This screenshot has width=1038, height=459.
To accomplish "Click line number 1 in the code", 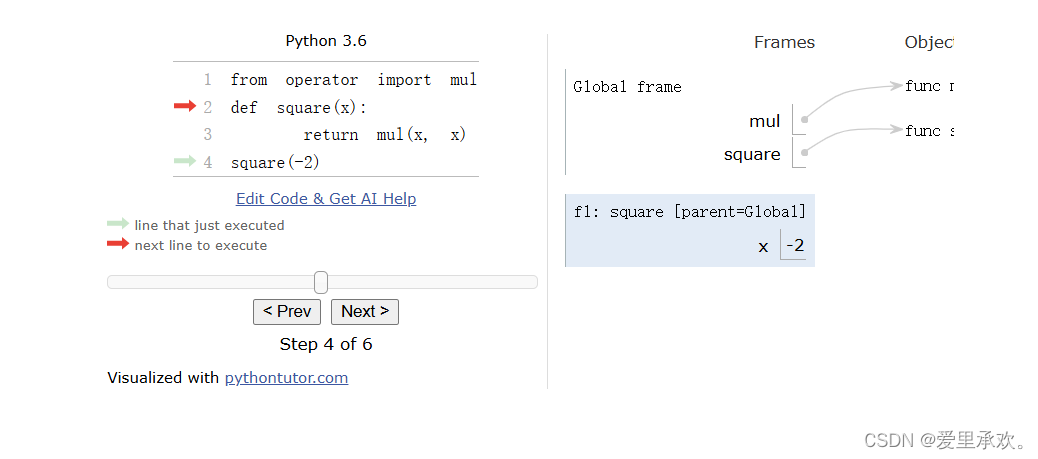I will tap(207, 80).
